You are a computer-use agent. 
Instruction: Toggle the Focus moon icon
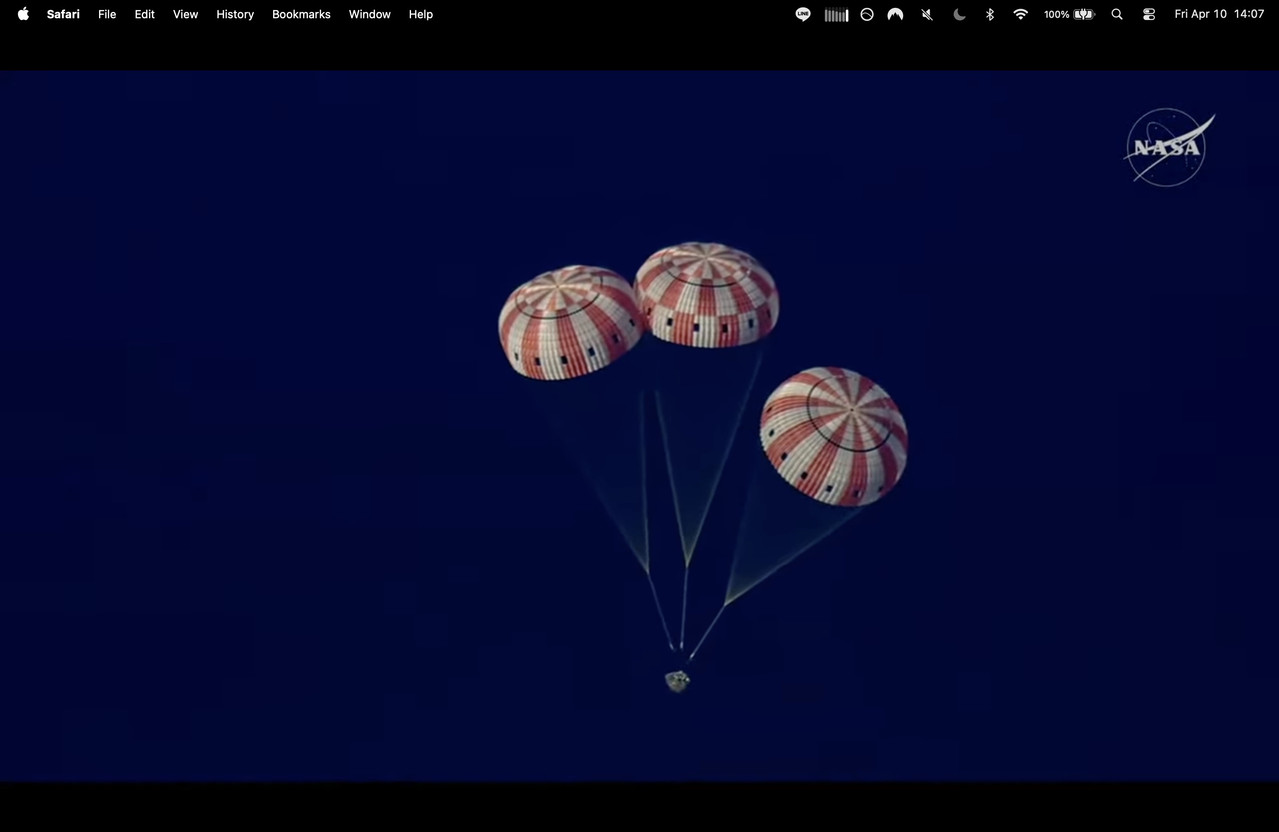(x=959, y=14)
